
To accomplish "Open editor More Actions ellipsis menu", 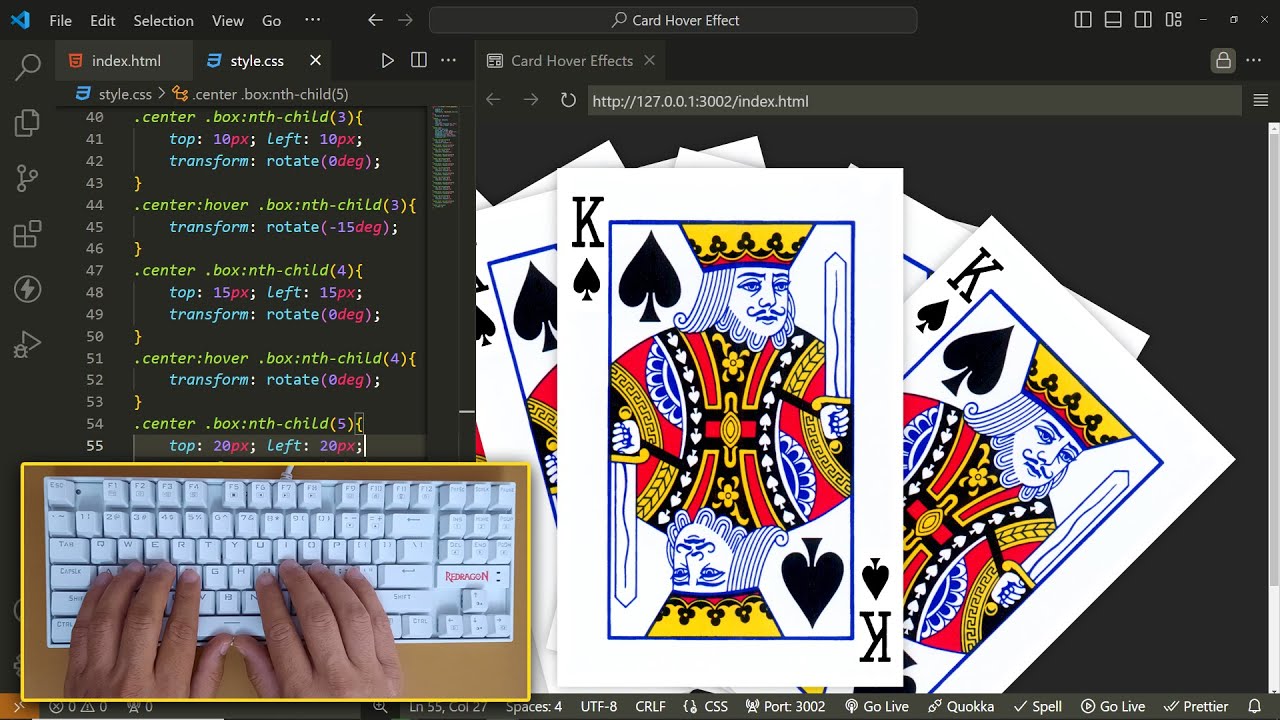I will (449, 61).
